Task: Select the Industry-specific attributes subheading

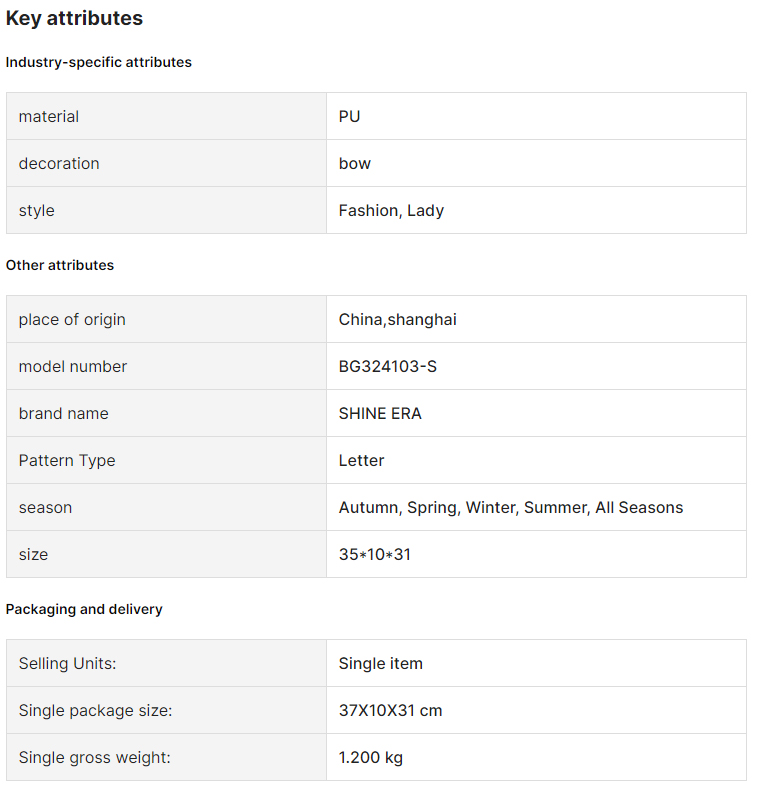Action: (x=99, y=62)
